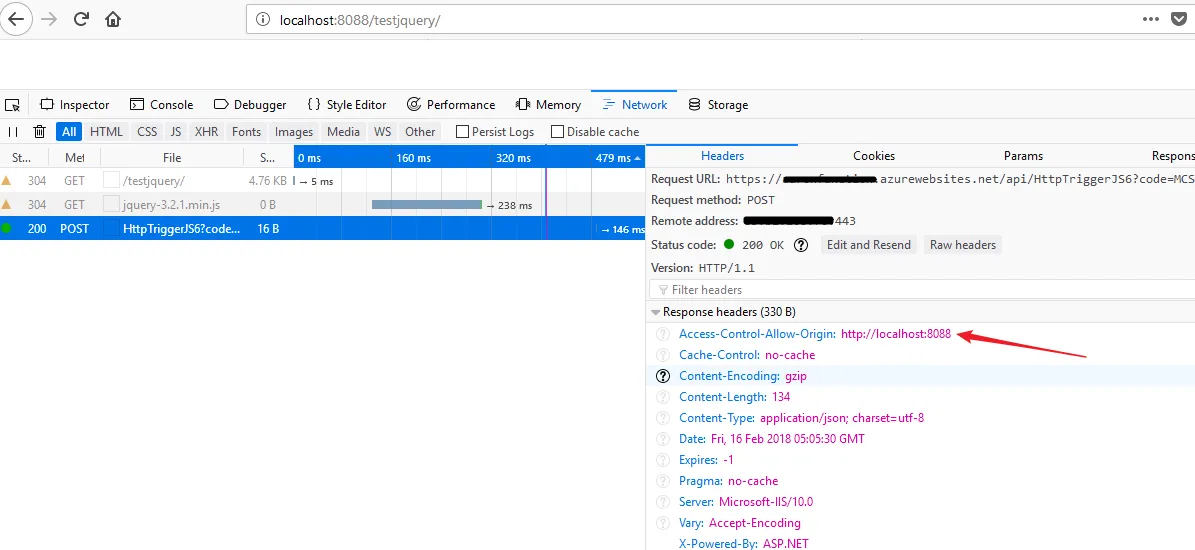Enable Disable cache checkbox

[557, 132]
